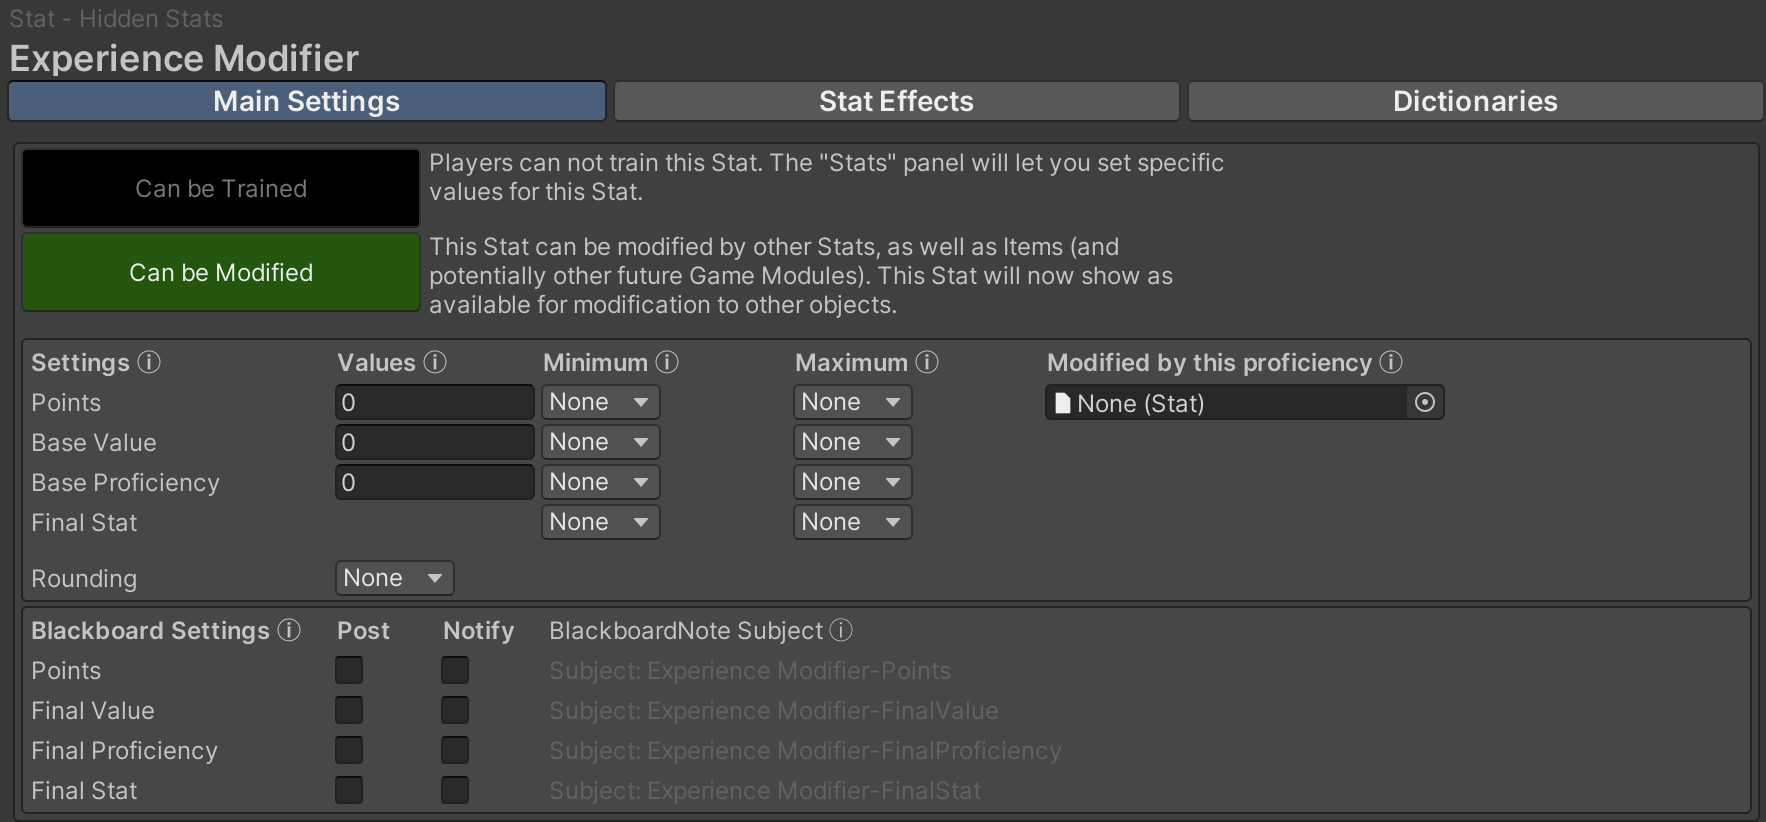The image size is (1766, 822).
Task: Check Post for Final Stat row
Action: pos(349,790)
